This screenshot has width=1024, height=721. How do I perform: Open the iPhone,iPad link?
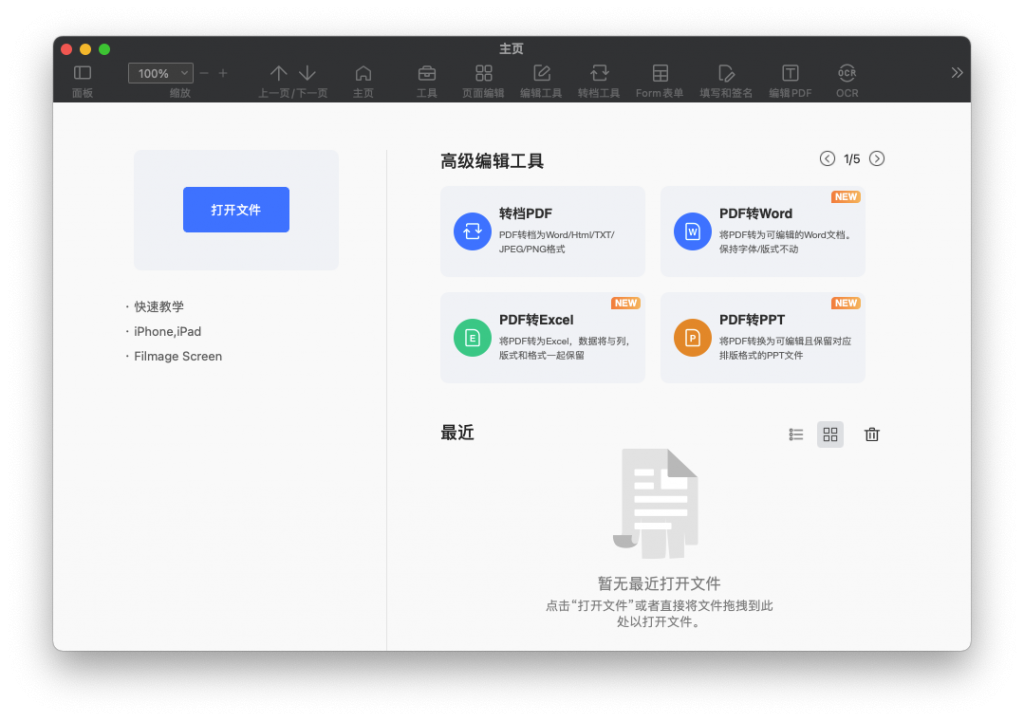pos(167,331)
